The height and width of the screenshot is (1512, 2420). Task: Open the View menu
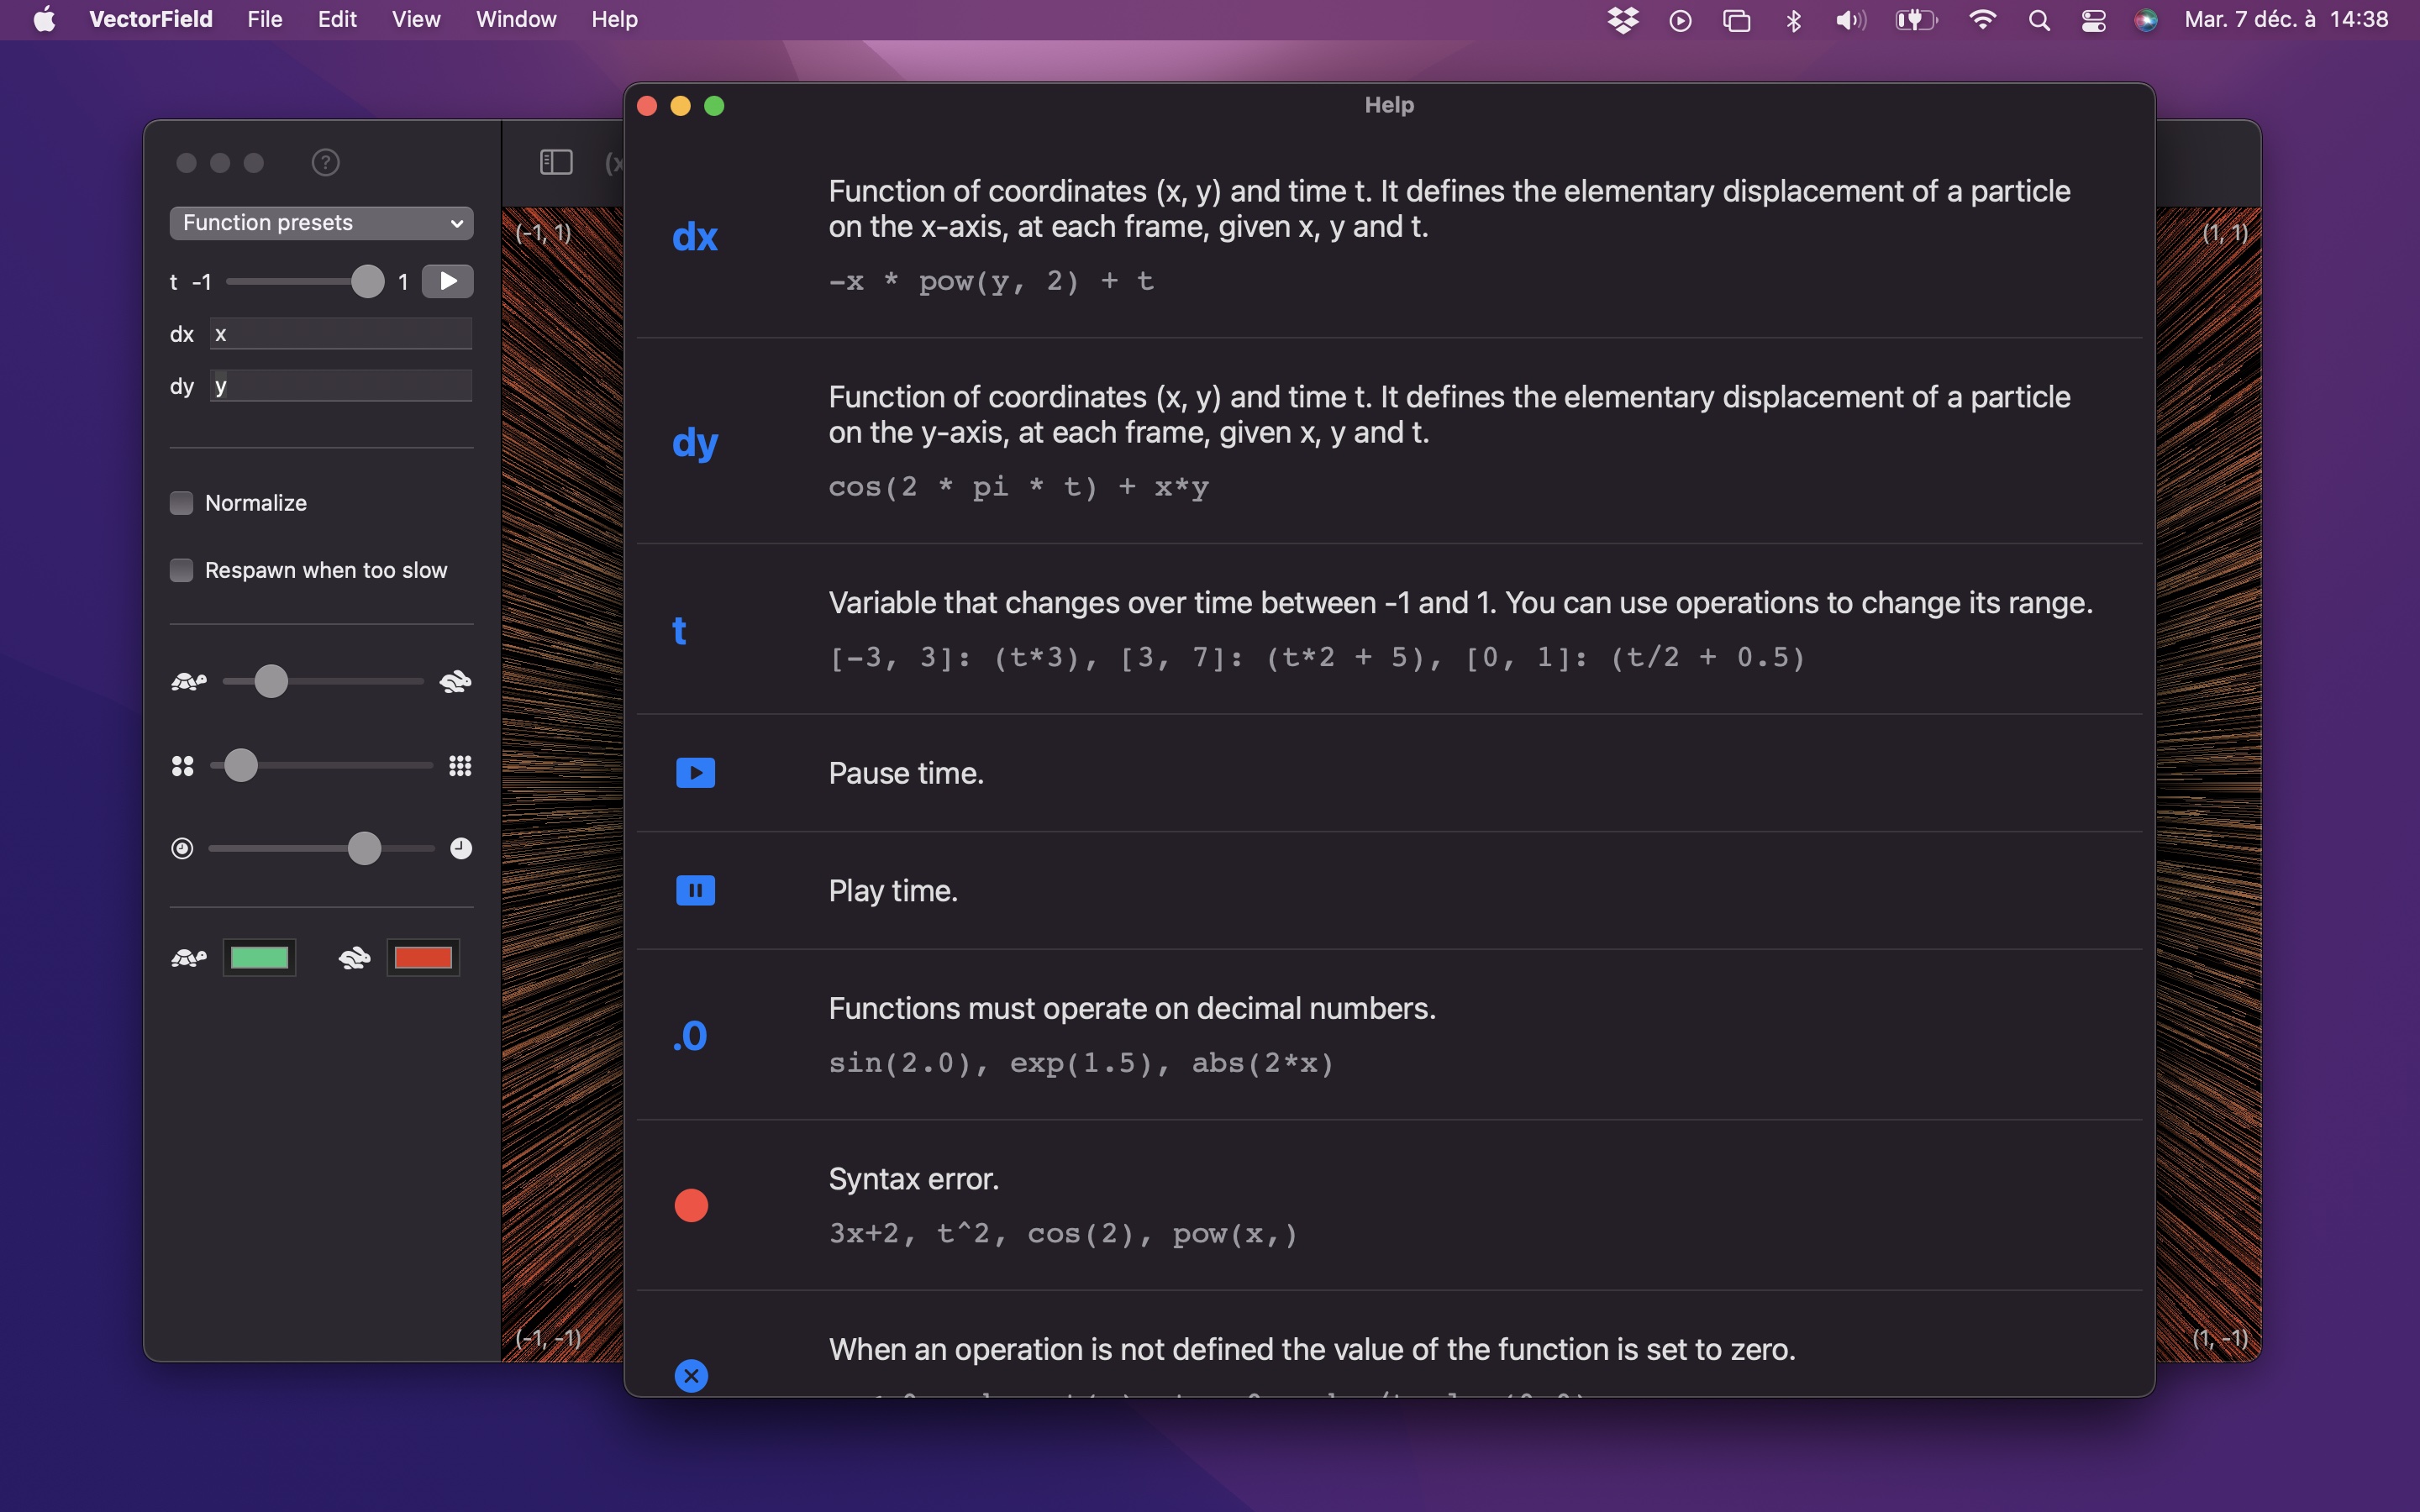click(x=415, y=20)
